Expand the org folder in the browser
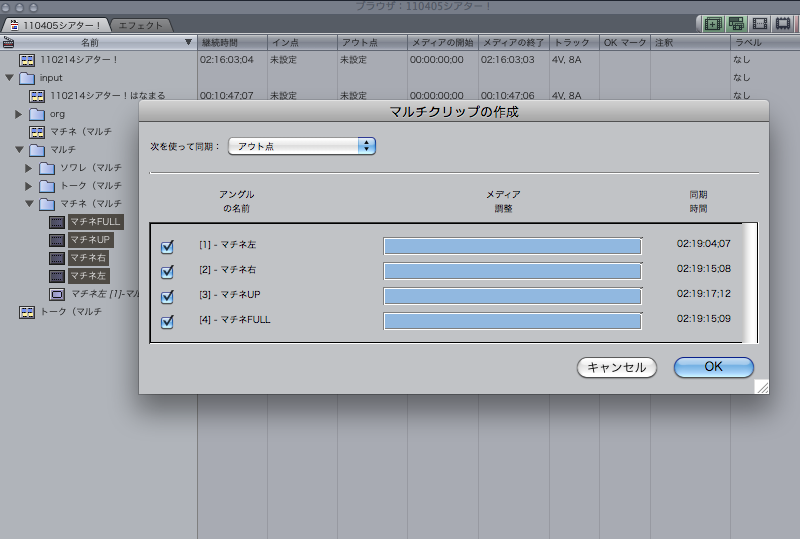This screenshot has width=800, height=539. click(x=18, y=114)
